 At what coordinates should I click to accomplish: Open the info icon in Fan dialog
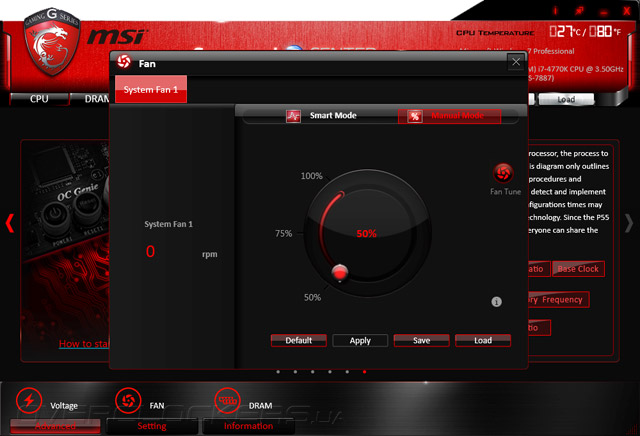496,302
